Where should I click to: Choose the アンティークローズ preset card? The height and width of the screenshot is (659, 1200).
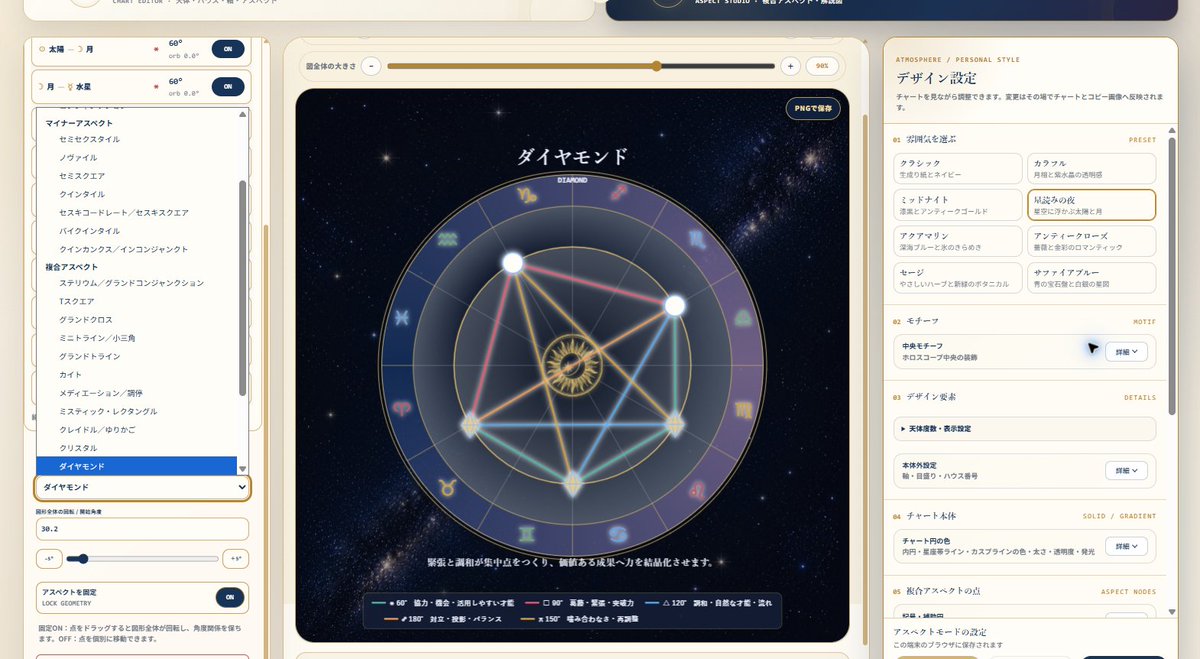(1091, 241)
